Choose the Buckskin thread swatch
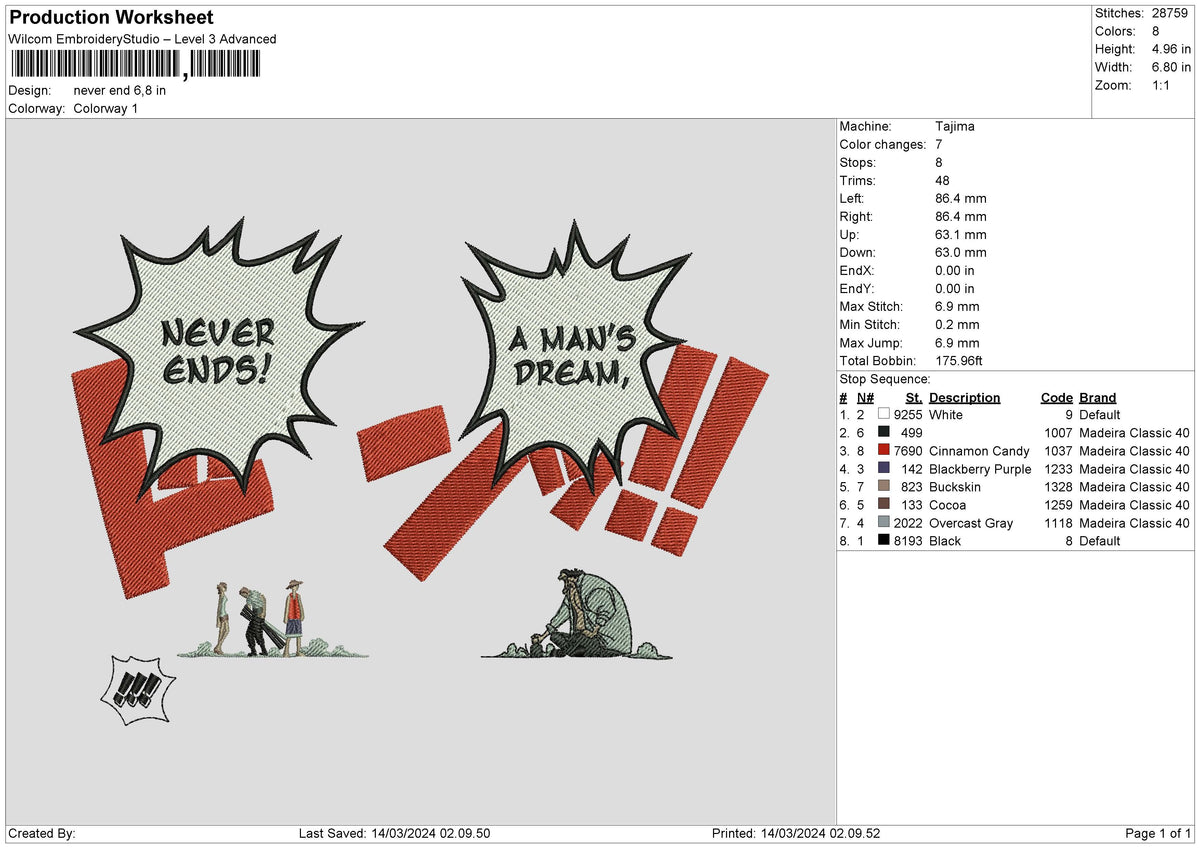This screenshot has width=1200, height=848. tap(884, 487)
